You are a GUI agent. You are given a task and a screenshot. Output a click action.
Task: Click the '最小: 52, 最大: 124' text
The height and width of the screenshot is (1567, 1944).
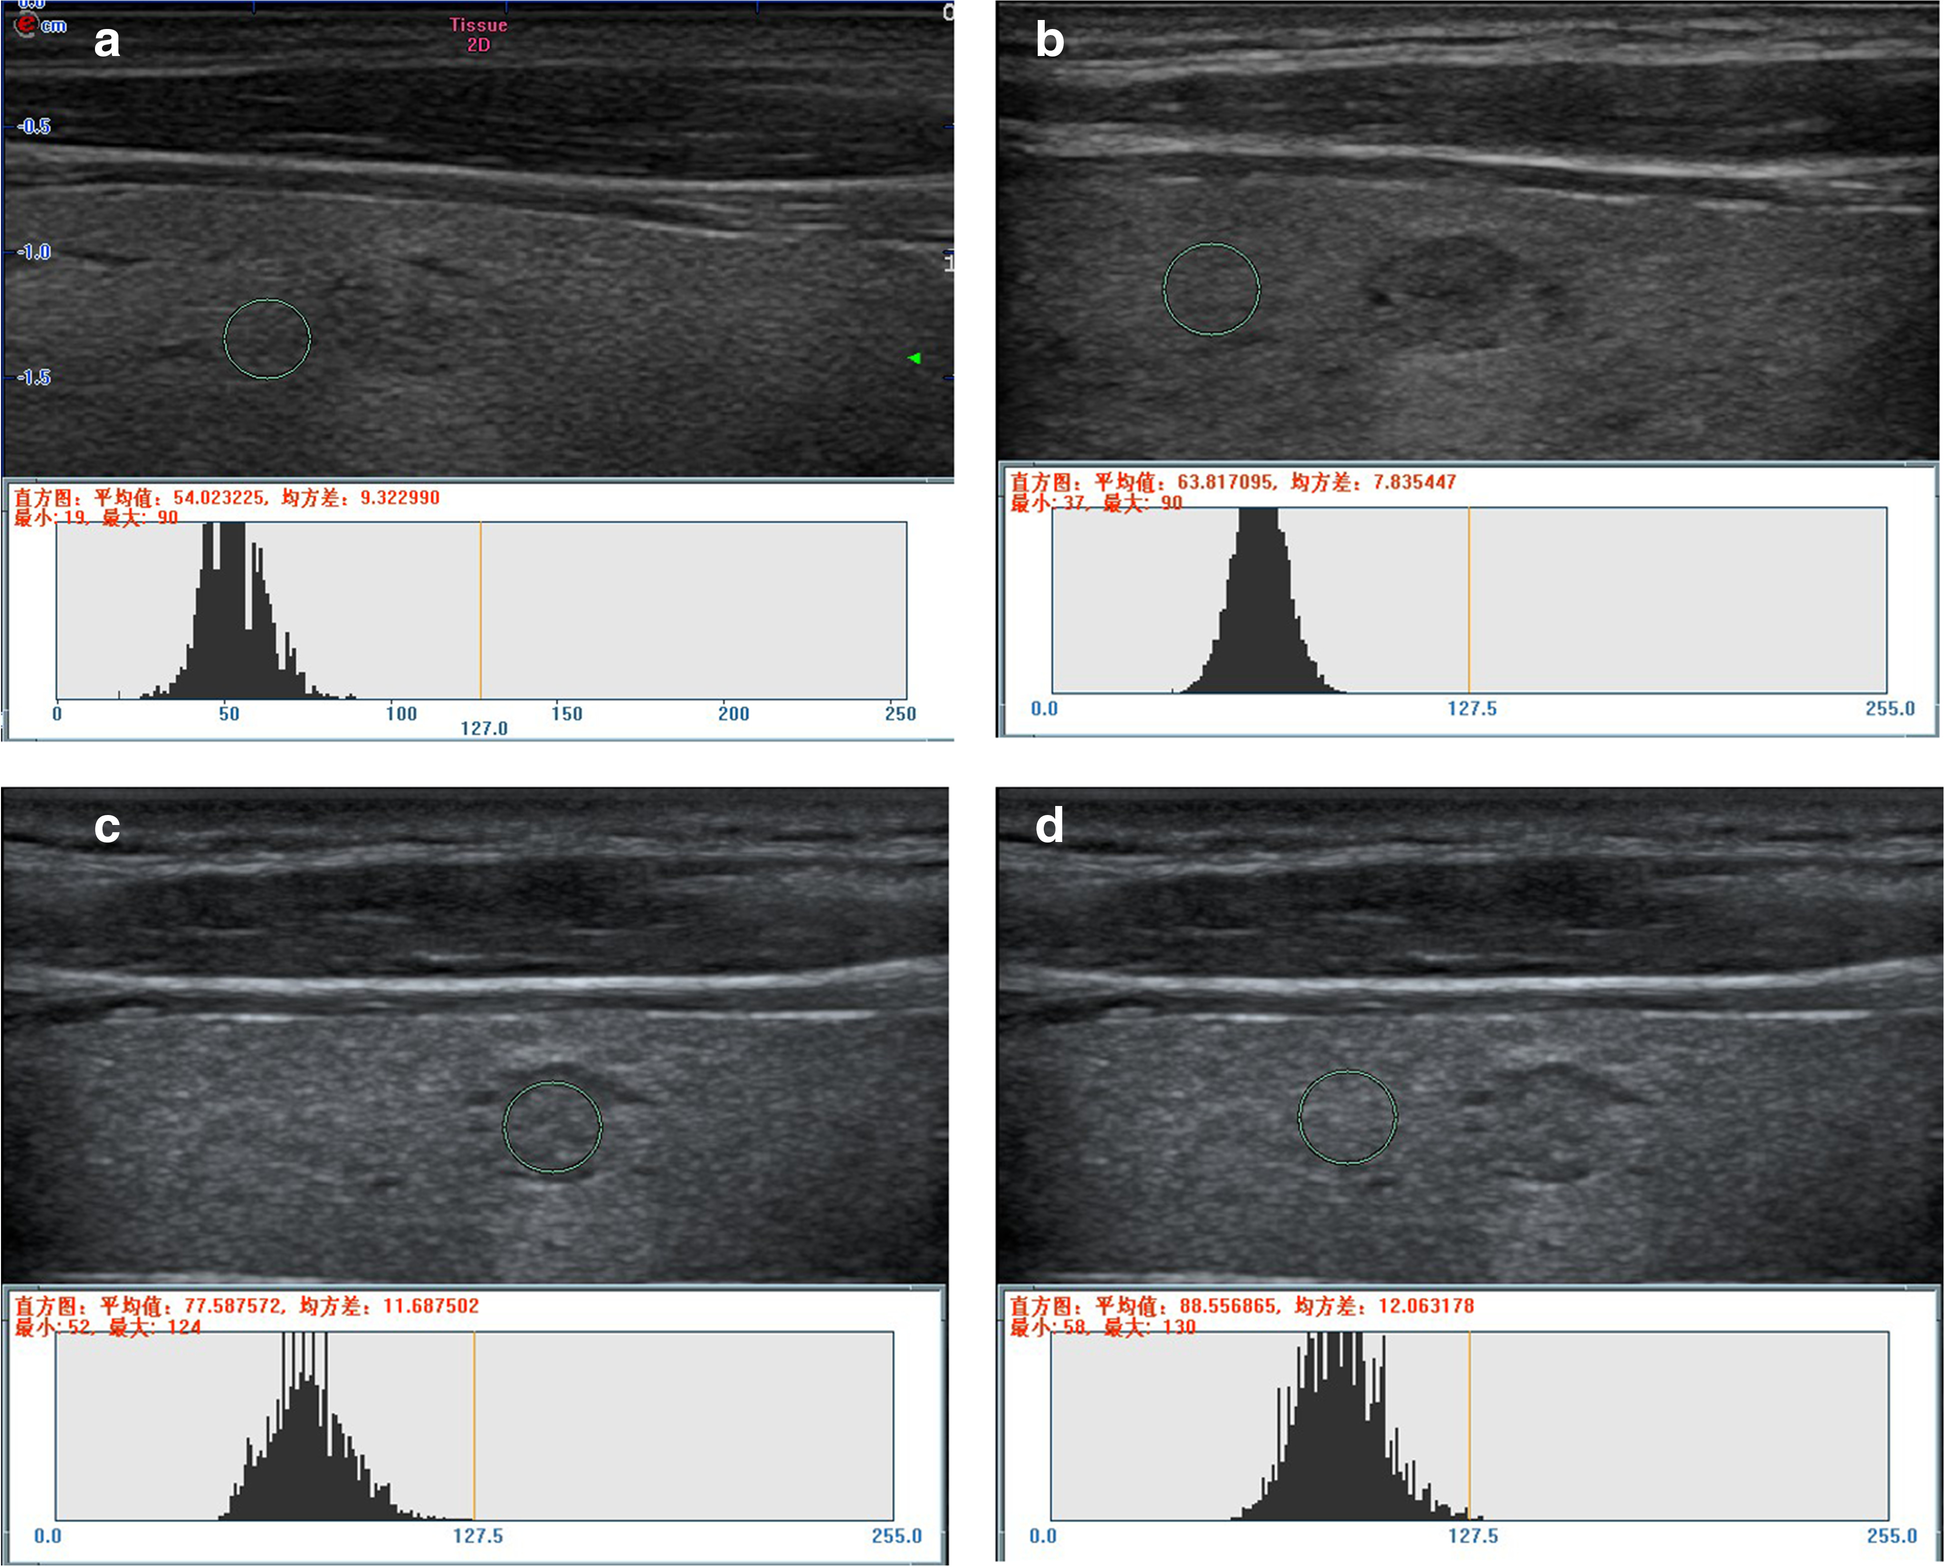click(x=107, y=1327)
